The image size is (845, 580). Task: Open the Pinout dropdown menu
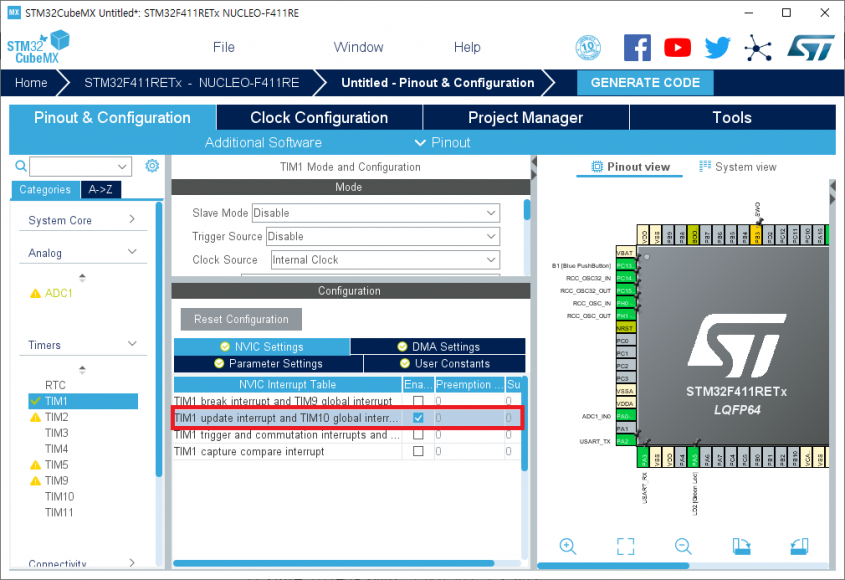(x=443, y=142)
